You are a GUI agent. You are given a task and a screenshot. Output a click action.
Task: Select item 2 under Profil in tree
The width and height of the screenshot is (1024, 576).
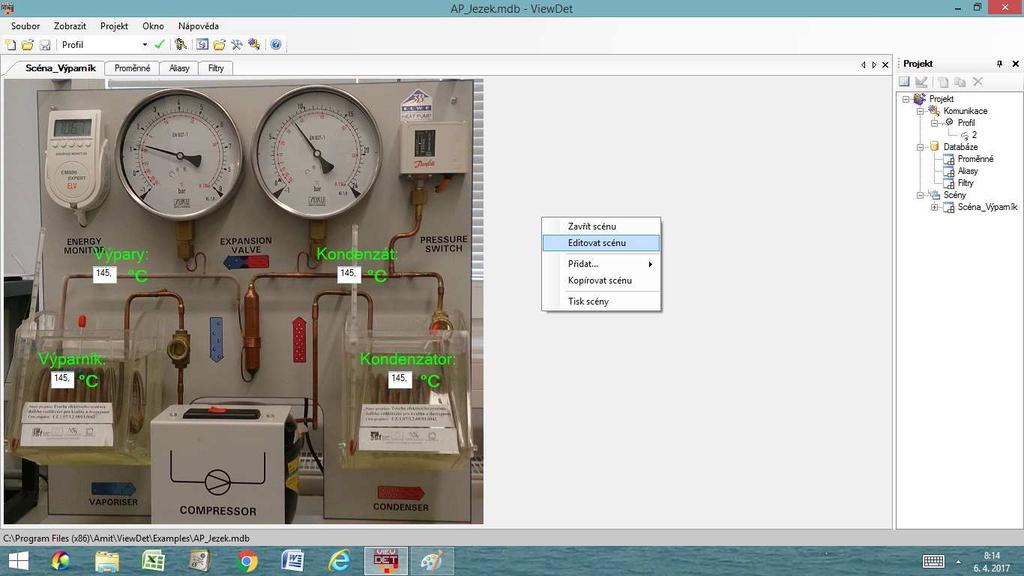pyautogui.click(x=974, y=135)
